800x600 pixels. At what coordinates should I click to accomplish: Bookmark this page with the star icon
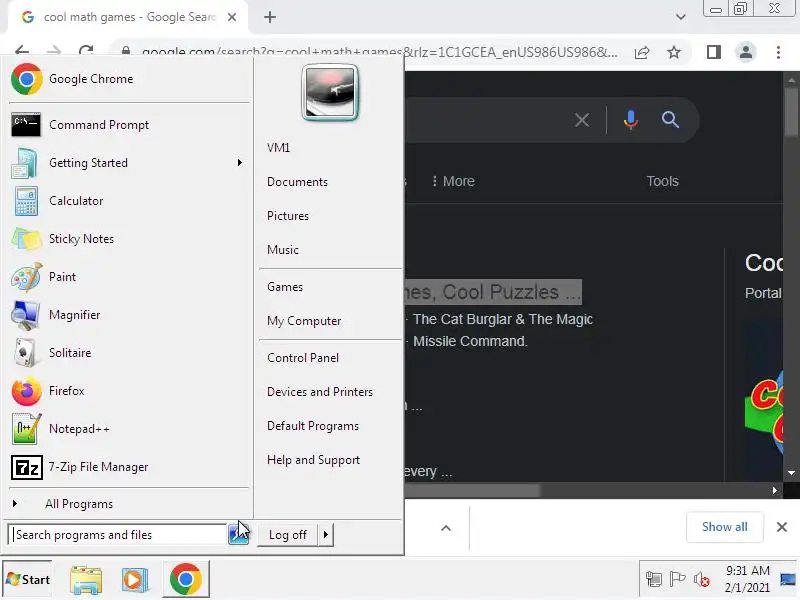(x=674, y=52)
